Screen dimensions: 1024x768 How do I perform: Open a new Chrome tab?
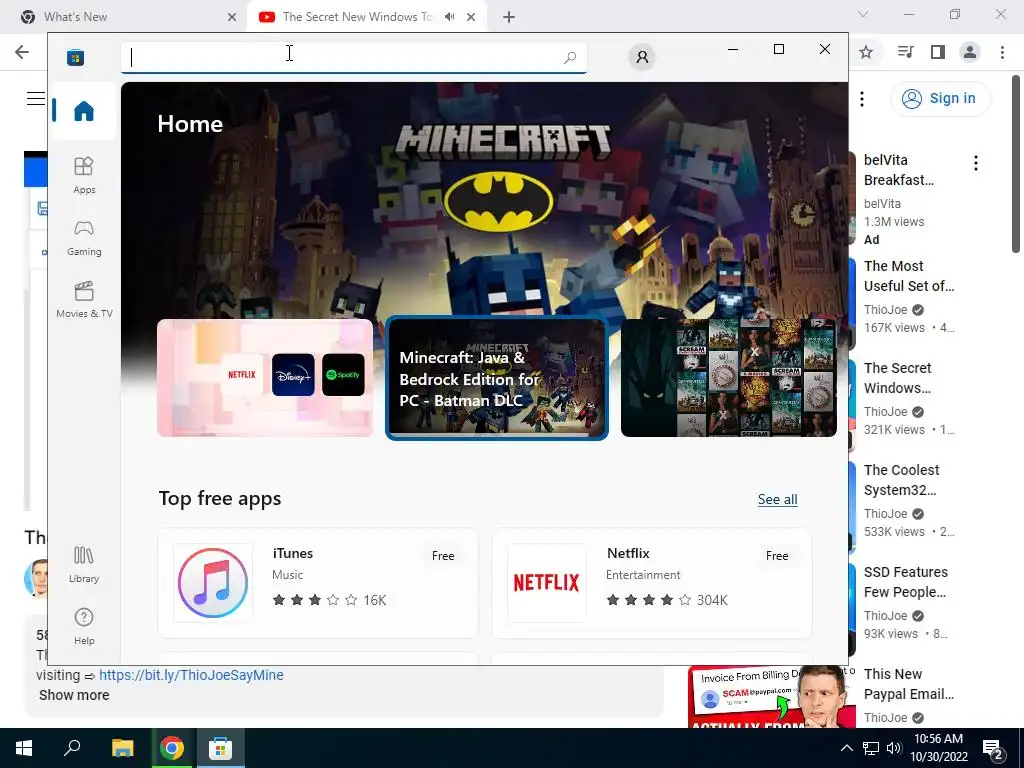pos(509,17)
